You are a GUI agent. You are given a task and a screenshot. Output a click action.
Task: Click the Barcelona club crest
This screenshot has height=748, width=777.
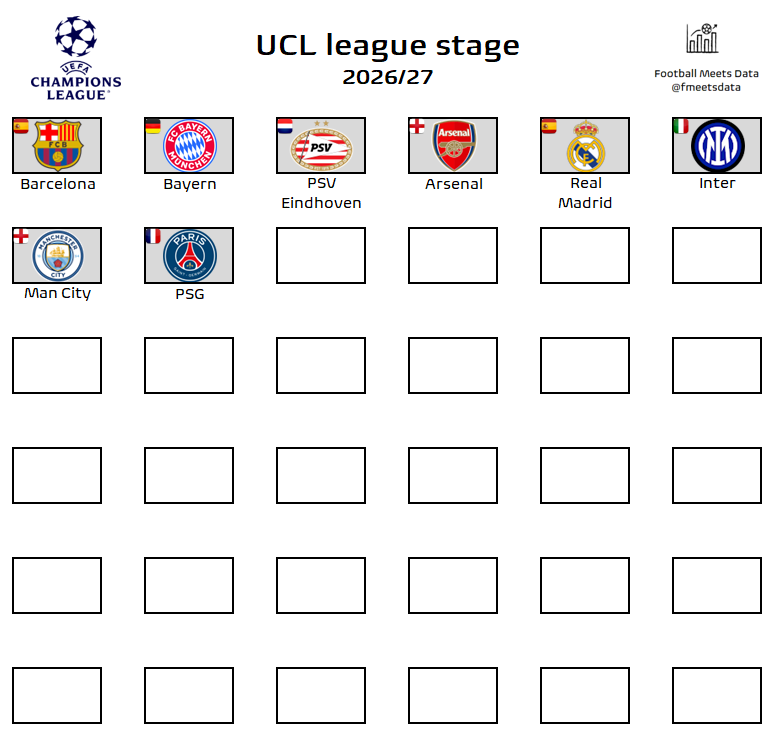tap(57, 146)
